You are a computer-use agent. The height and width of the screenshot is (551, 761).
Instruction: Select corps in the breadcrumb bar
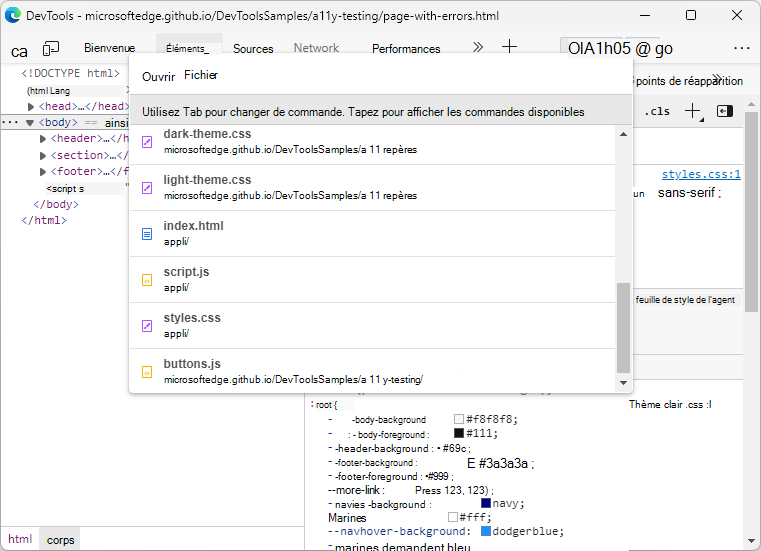pyautogui.click(x=60, y=540)
